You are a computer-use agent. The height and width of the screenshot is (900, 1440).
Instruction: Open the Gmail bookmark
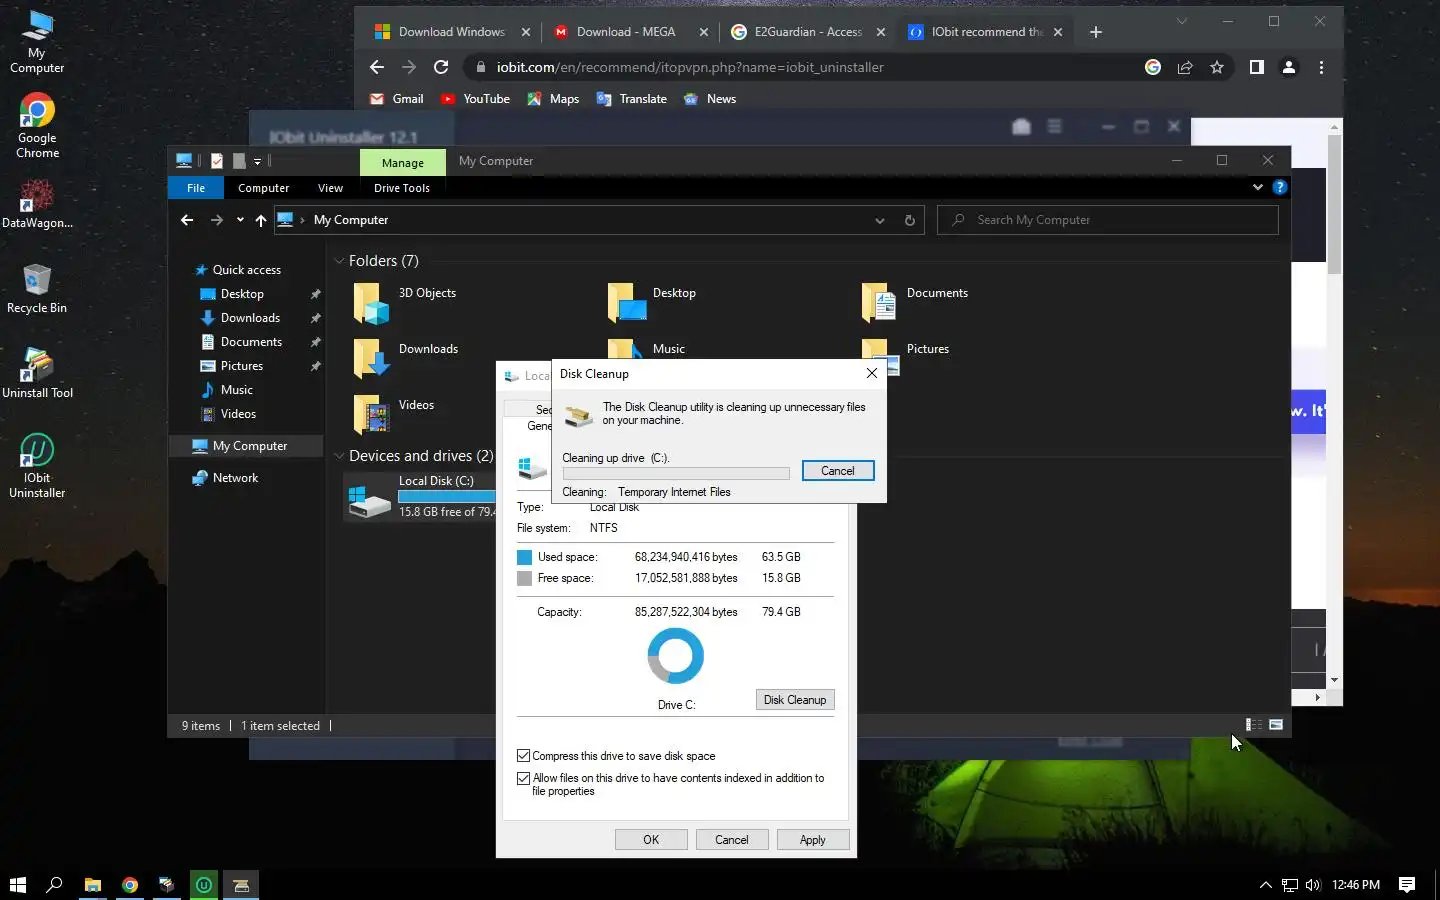click(397, 99)
